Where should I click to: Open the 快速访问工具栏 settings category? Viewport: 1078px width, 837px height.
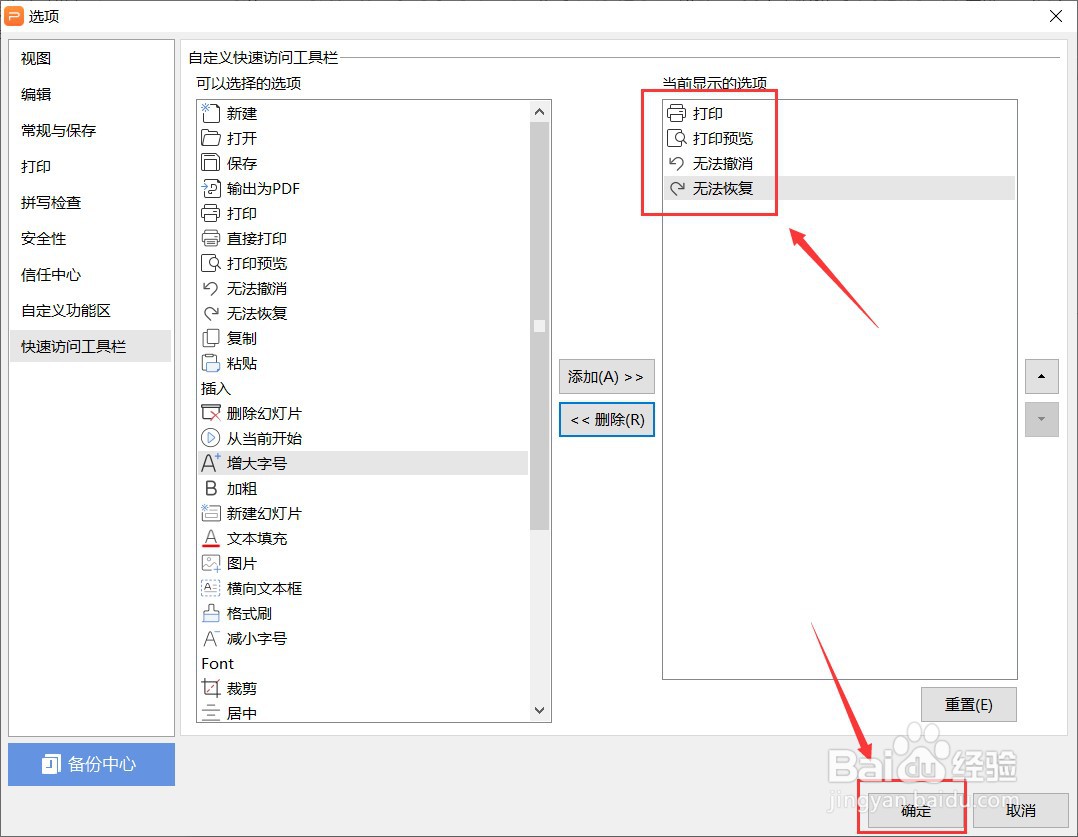click(x=90, y=346)
